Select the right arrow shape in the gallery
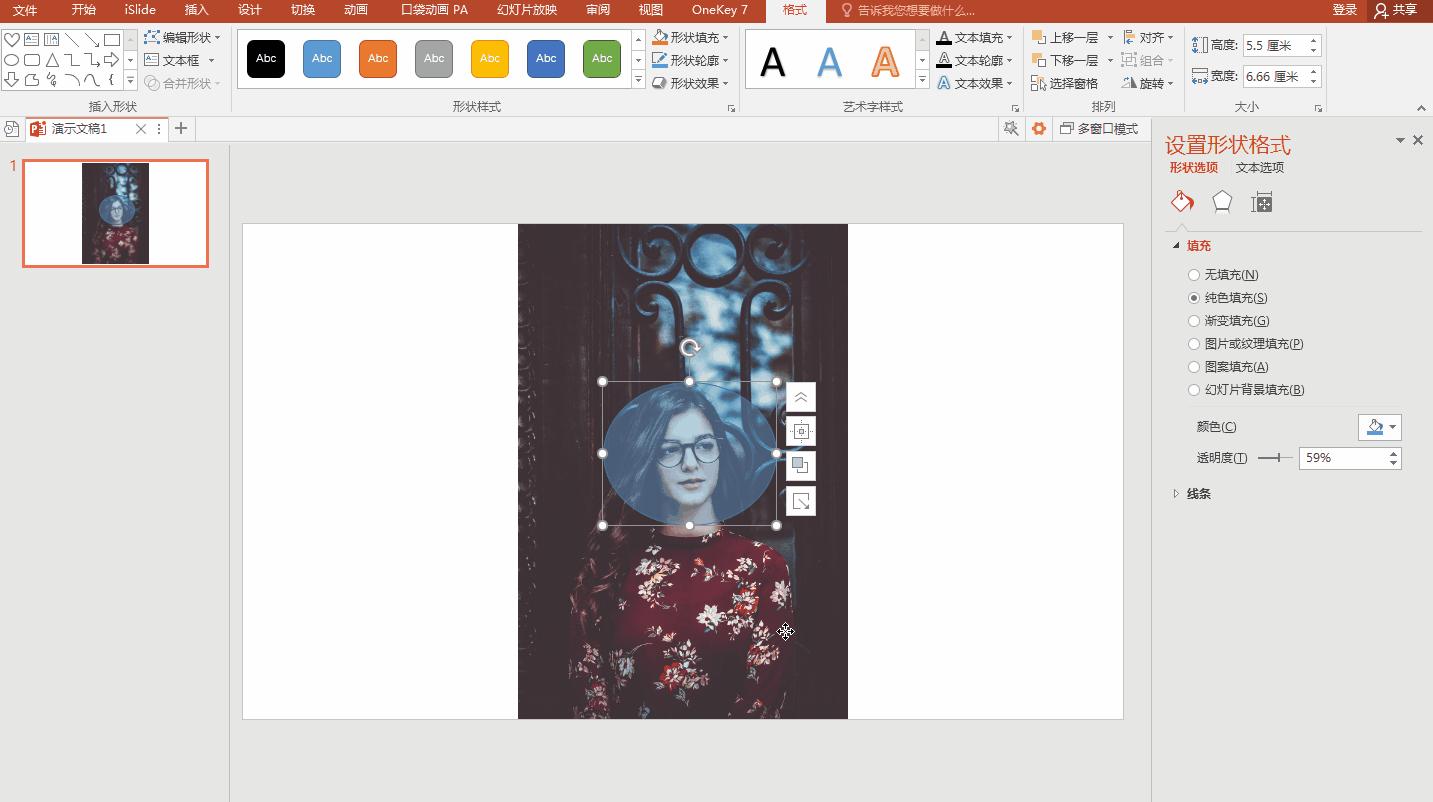Screen dimensions: 1433x802 pos(112,60)
